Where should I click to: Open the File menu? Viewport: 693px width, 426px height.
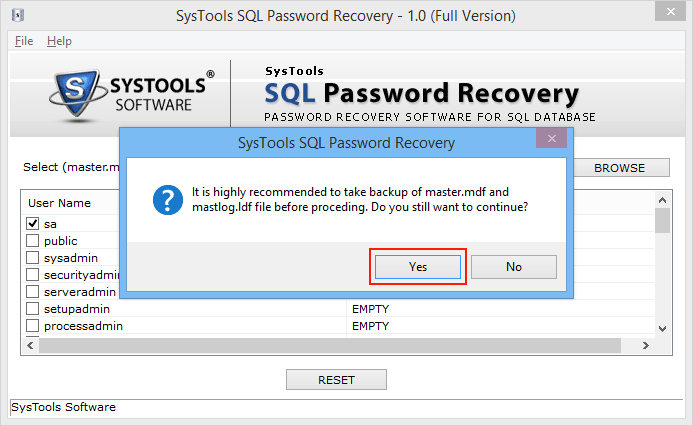24,41
